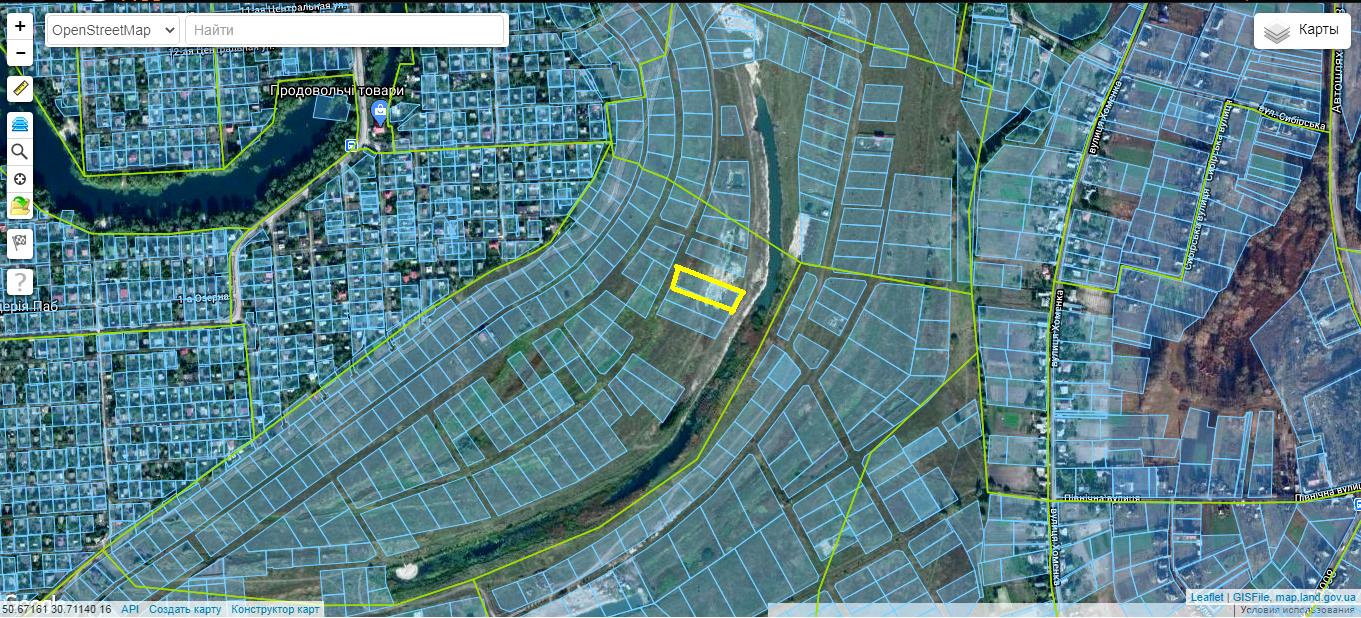Image resolution: width=1361 pixels, height=618 pixels.
Task: Follow the Leaflet attribution link
Action: click(1206, 597)
